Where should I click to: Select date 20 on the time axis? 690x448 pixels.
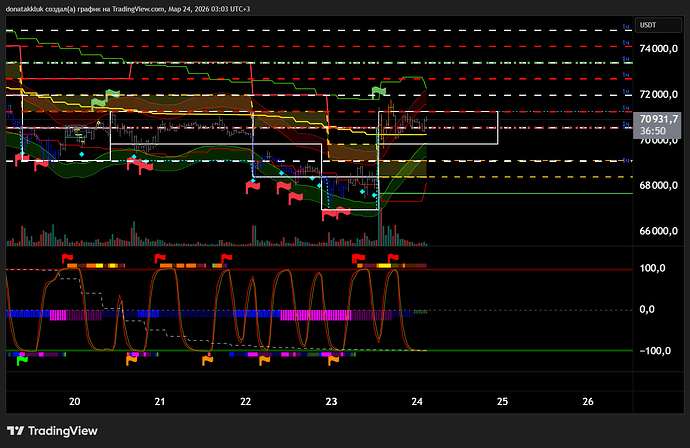pyautogui.click(x=75, y=401)
